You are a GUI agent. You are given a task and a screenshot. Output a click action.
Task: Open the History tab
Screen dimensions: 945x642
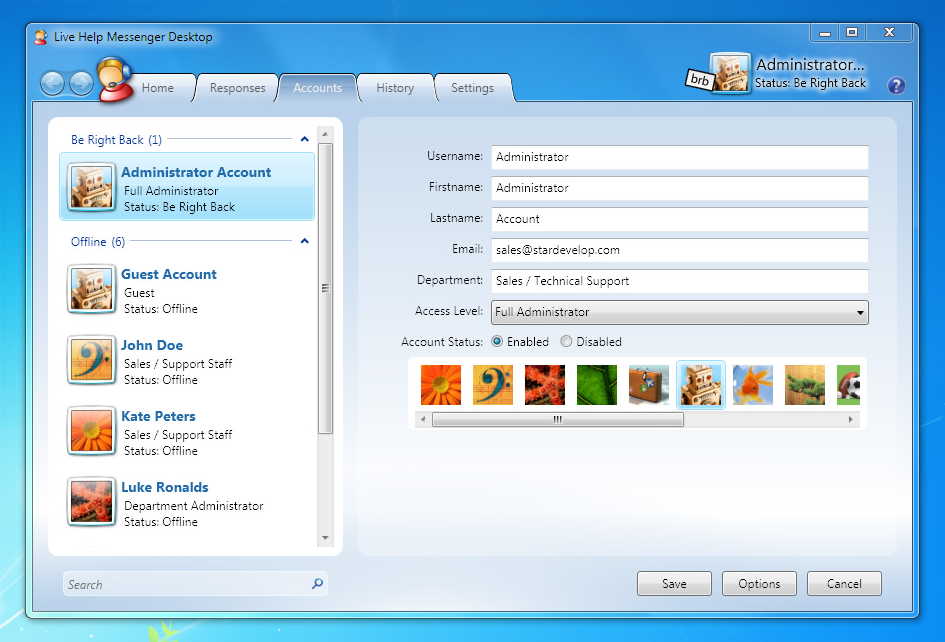click(395, 88)
